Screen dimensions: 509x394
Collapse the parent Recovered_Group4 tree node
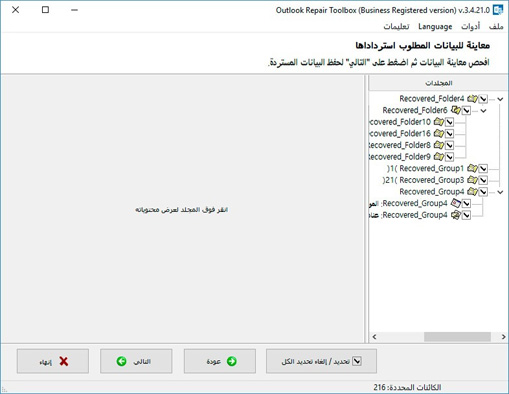pyautogui.click(x=500, y=192)
